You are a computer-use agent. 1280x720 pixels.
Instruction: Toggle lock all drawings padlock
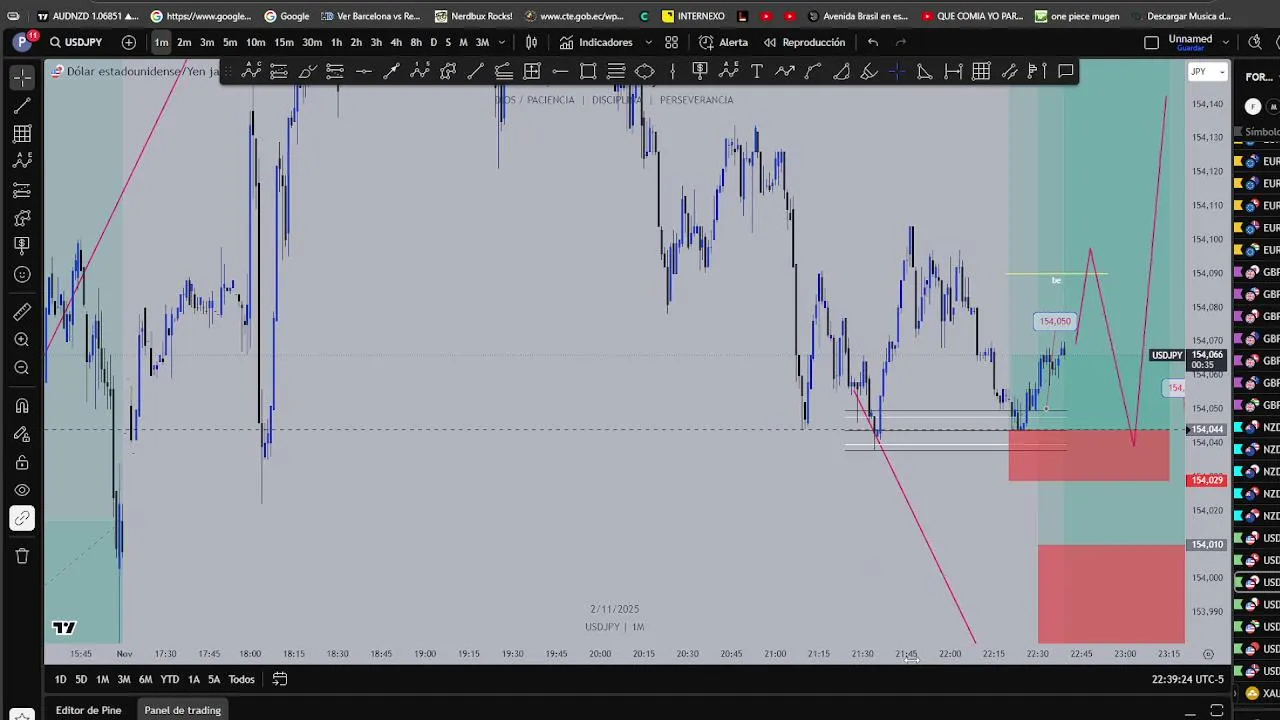(22, 462)
